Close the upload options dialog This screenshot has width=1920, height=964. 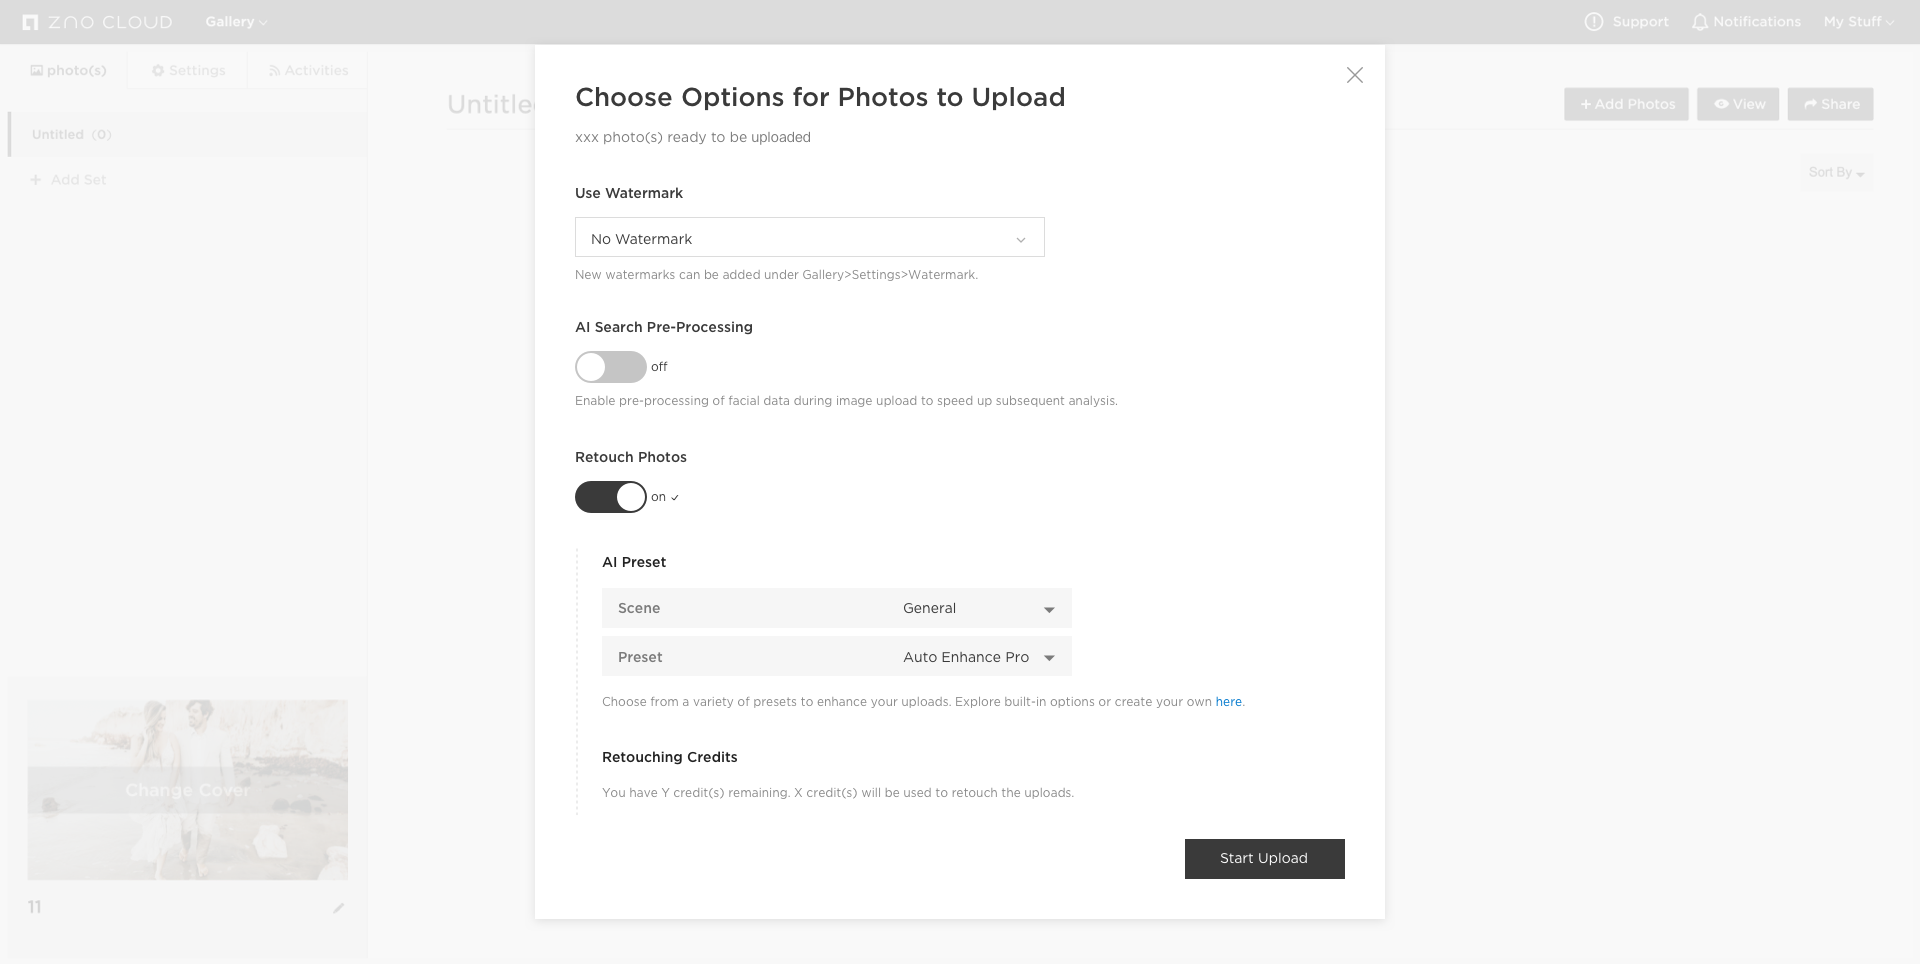click(x=1354, y=75)
